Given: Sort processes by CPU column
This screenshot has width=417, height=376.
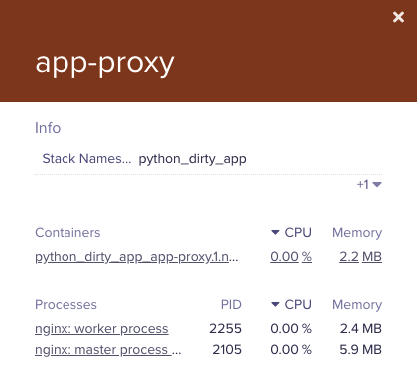Looking at the screenshot, I should [291, 305].
